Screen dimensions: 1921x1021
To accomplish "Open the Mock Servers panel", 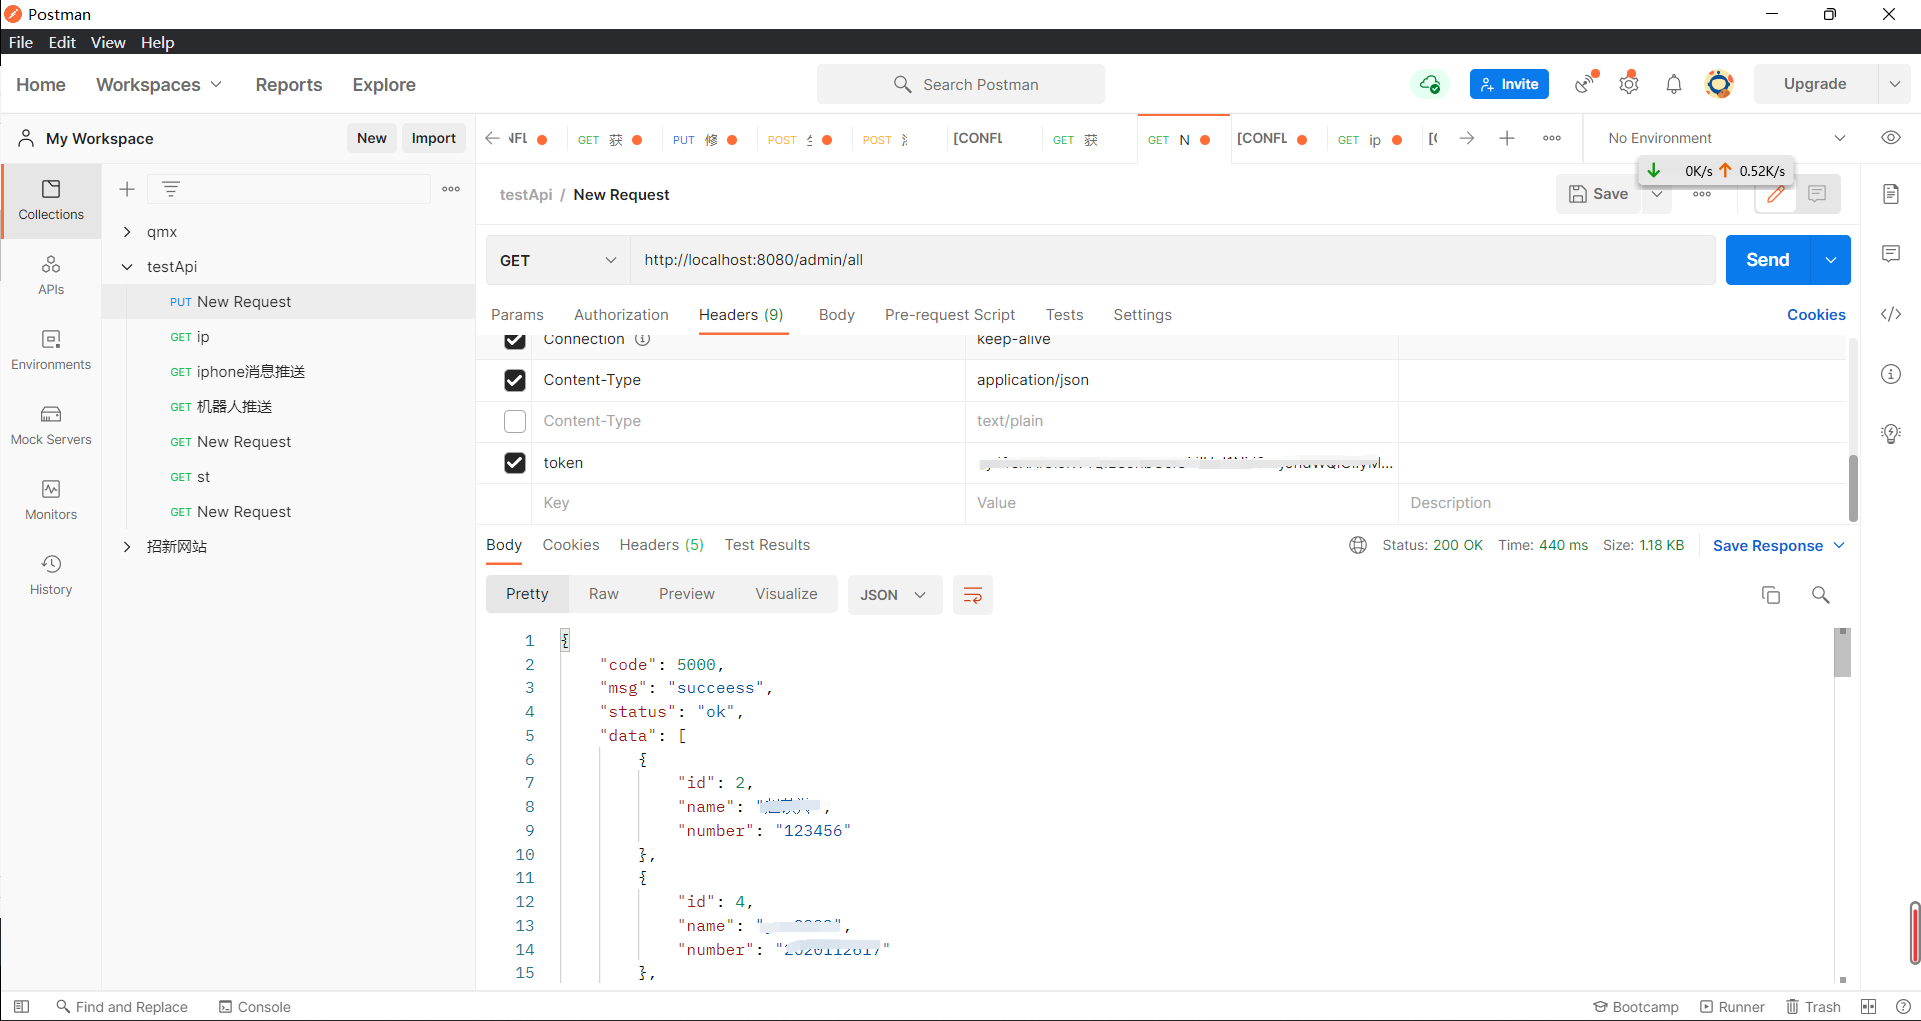I will pyautogui.click(x=51, y=425).
